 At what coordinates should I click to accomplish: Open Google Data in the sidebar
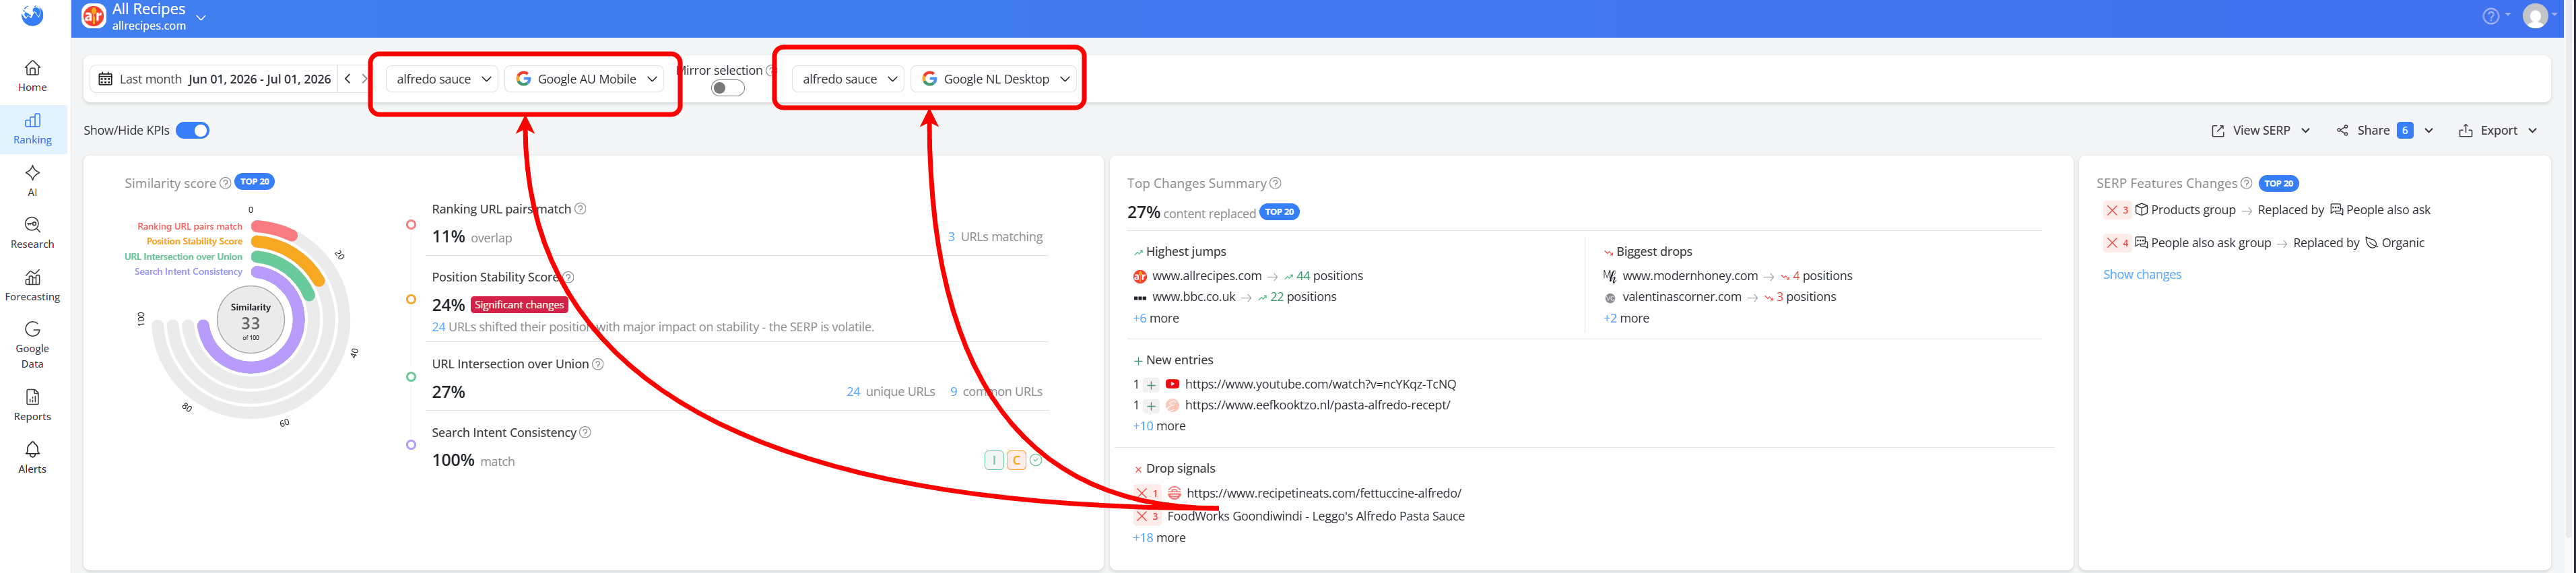(32, 345)
